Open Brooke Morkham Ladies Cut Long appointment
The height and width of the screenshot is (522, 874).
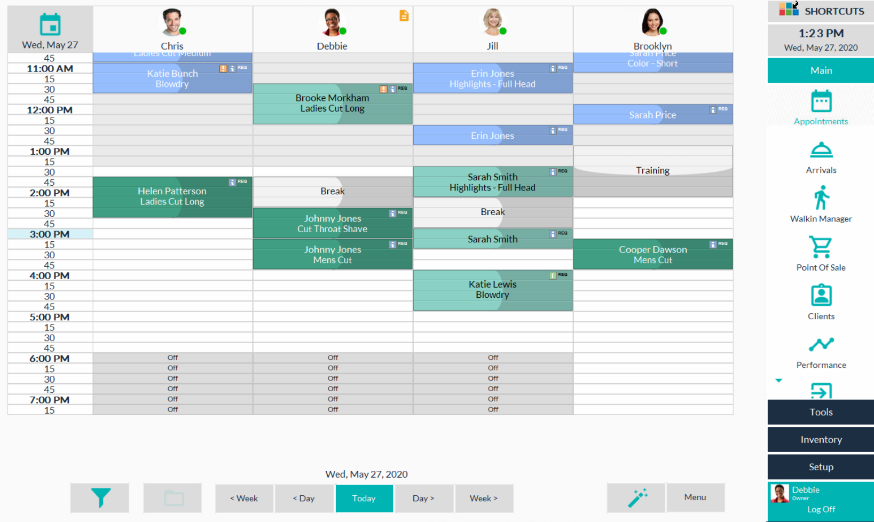tap(333, 103)
